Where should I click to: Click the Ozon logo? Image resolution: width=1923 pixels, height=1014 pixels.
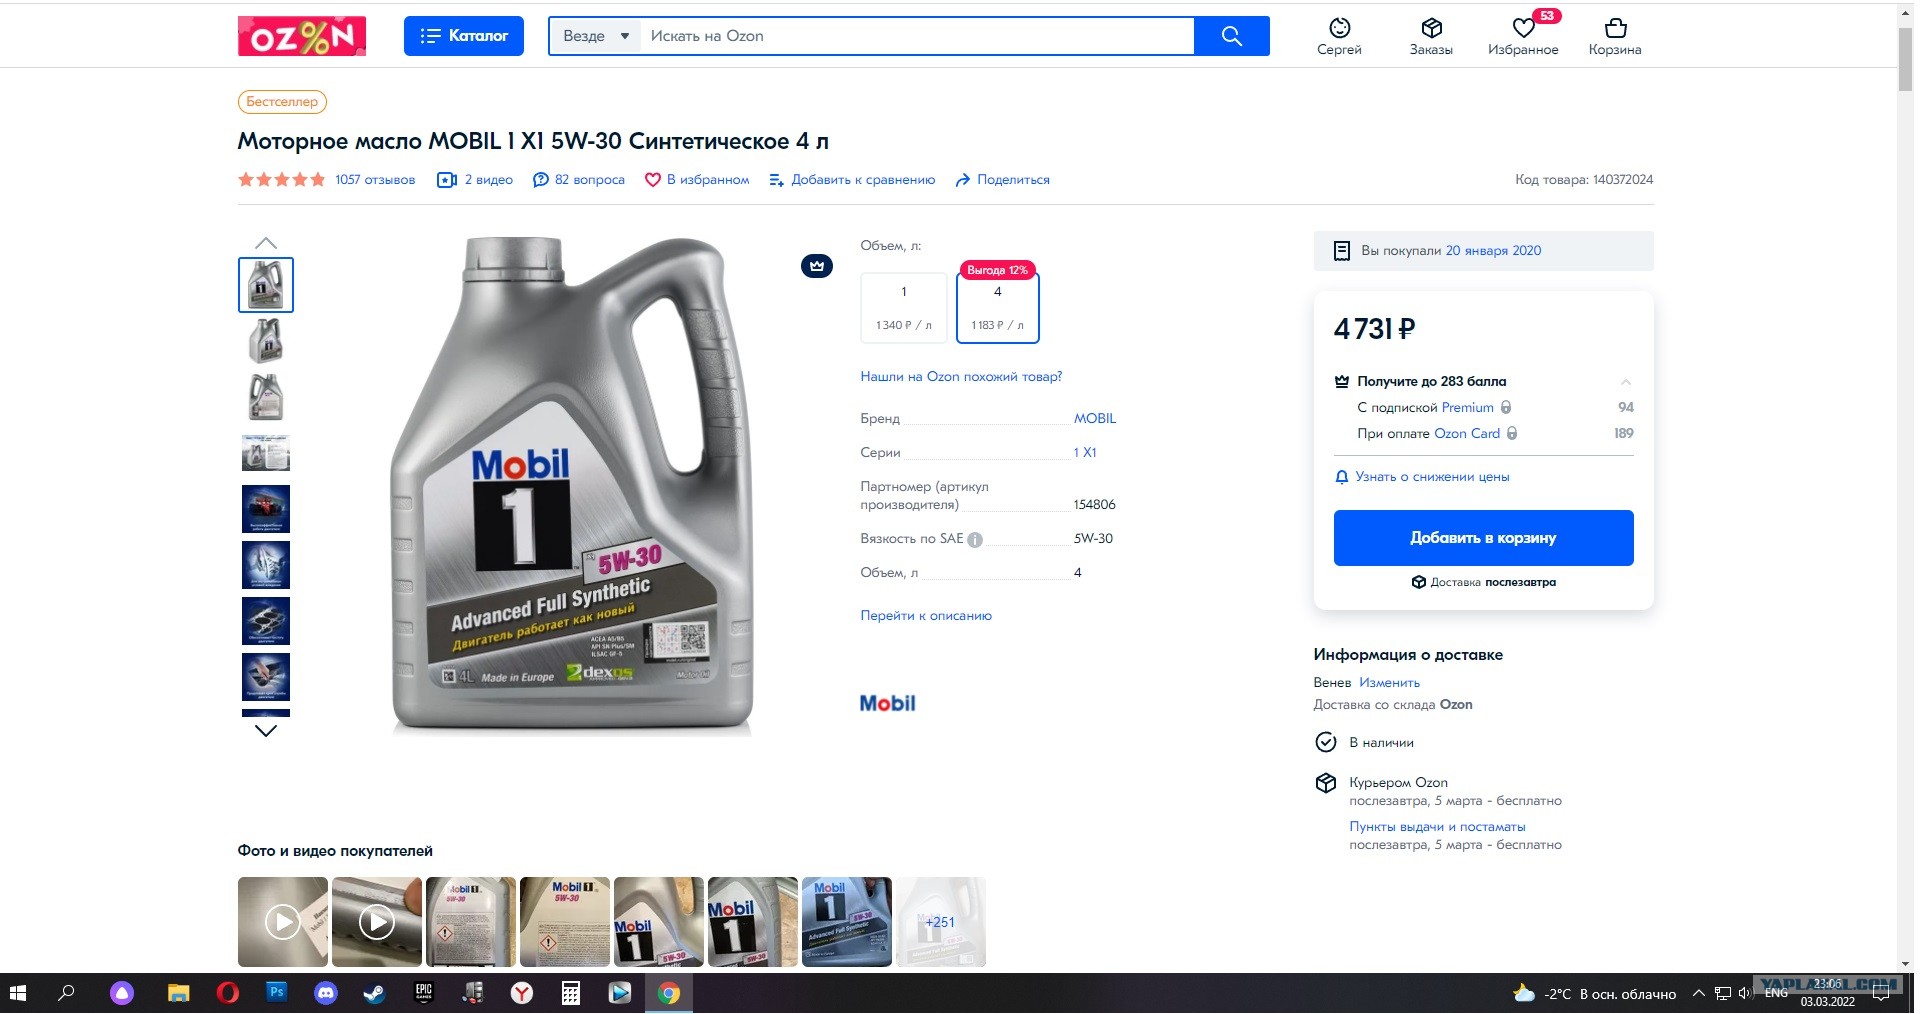pyautogui.click(x=302, y=36)
